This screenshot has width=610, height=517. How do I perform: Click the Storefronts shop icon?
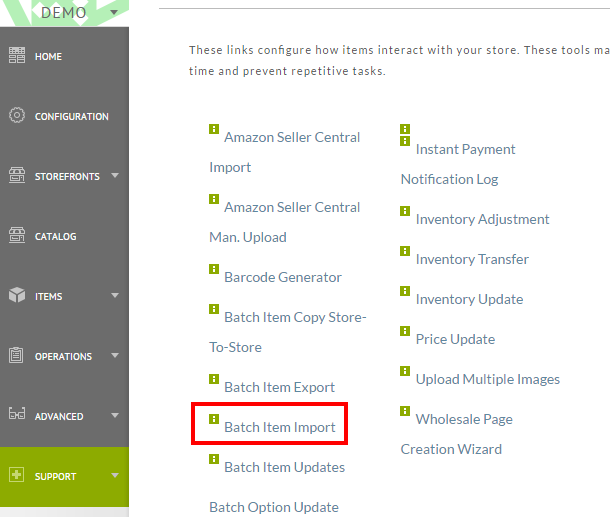[x=17, y=175]
